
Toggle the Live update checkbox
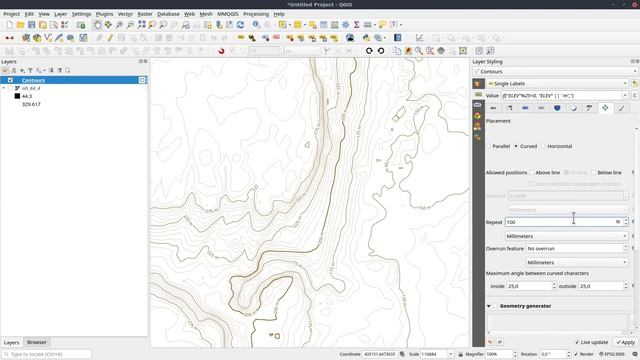coord(577,342)
